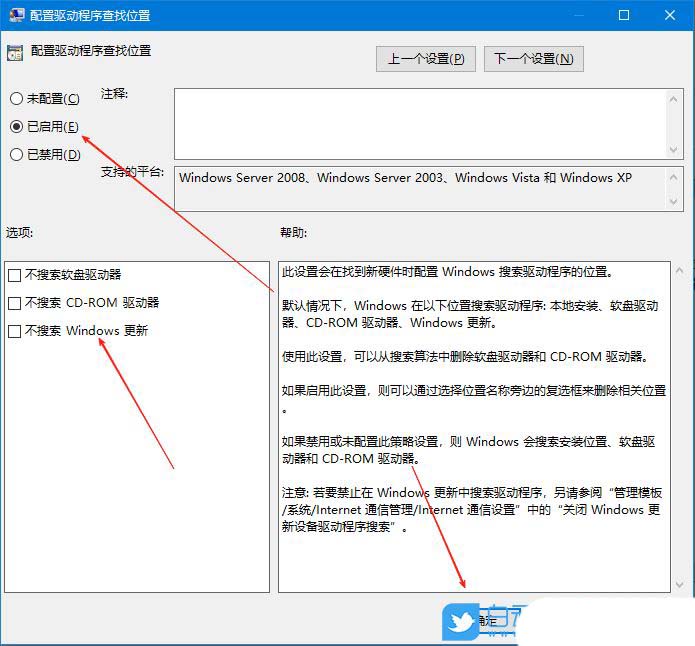Viewport: 695px width, 646px height.
Task: Minimize the policy settings window
Action: click(579, 15)
